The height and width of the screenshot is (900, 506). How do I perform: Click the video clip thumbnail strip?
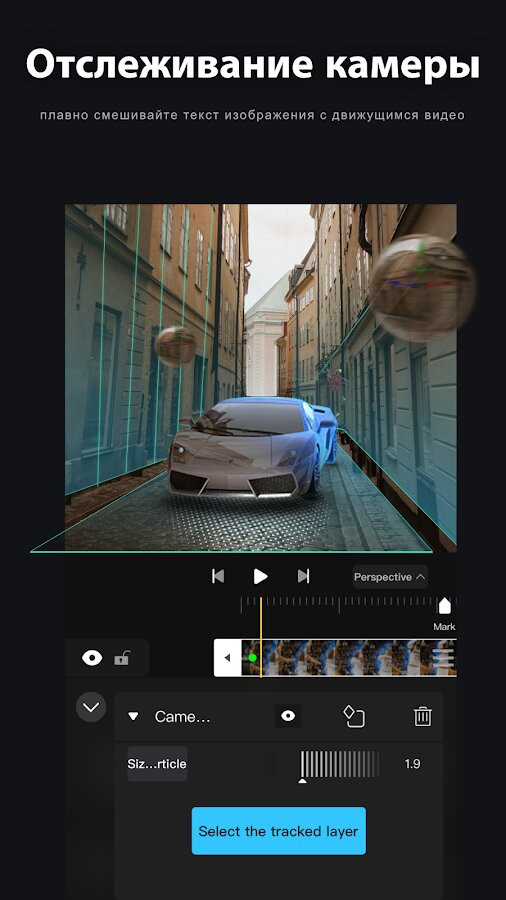pos(349,658)
